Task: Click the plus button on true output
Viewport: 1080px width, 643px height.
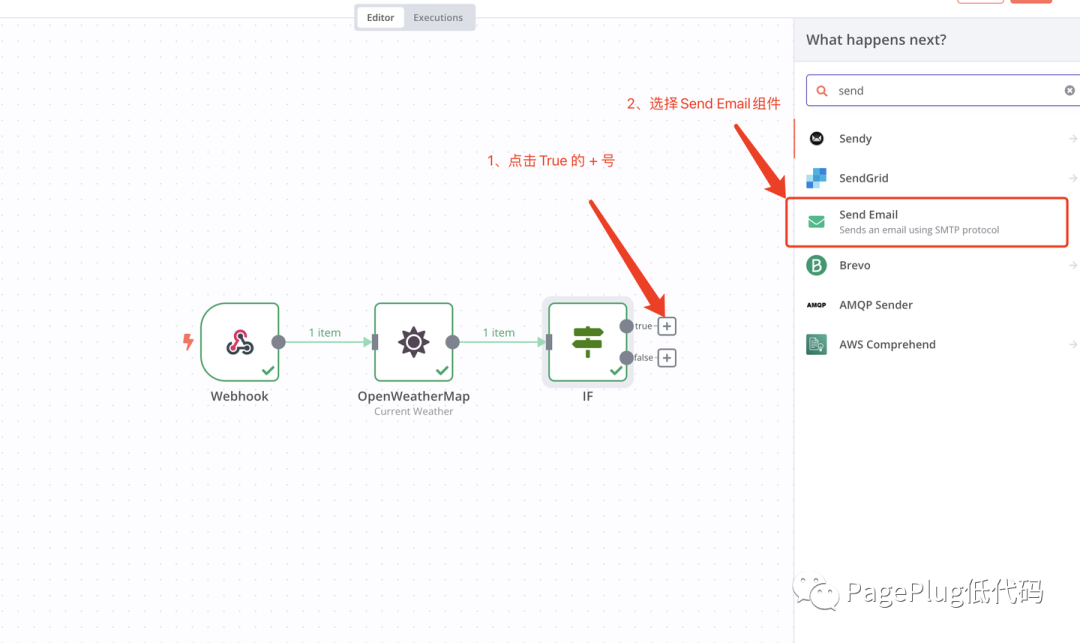Action: [667, 326]
